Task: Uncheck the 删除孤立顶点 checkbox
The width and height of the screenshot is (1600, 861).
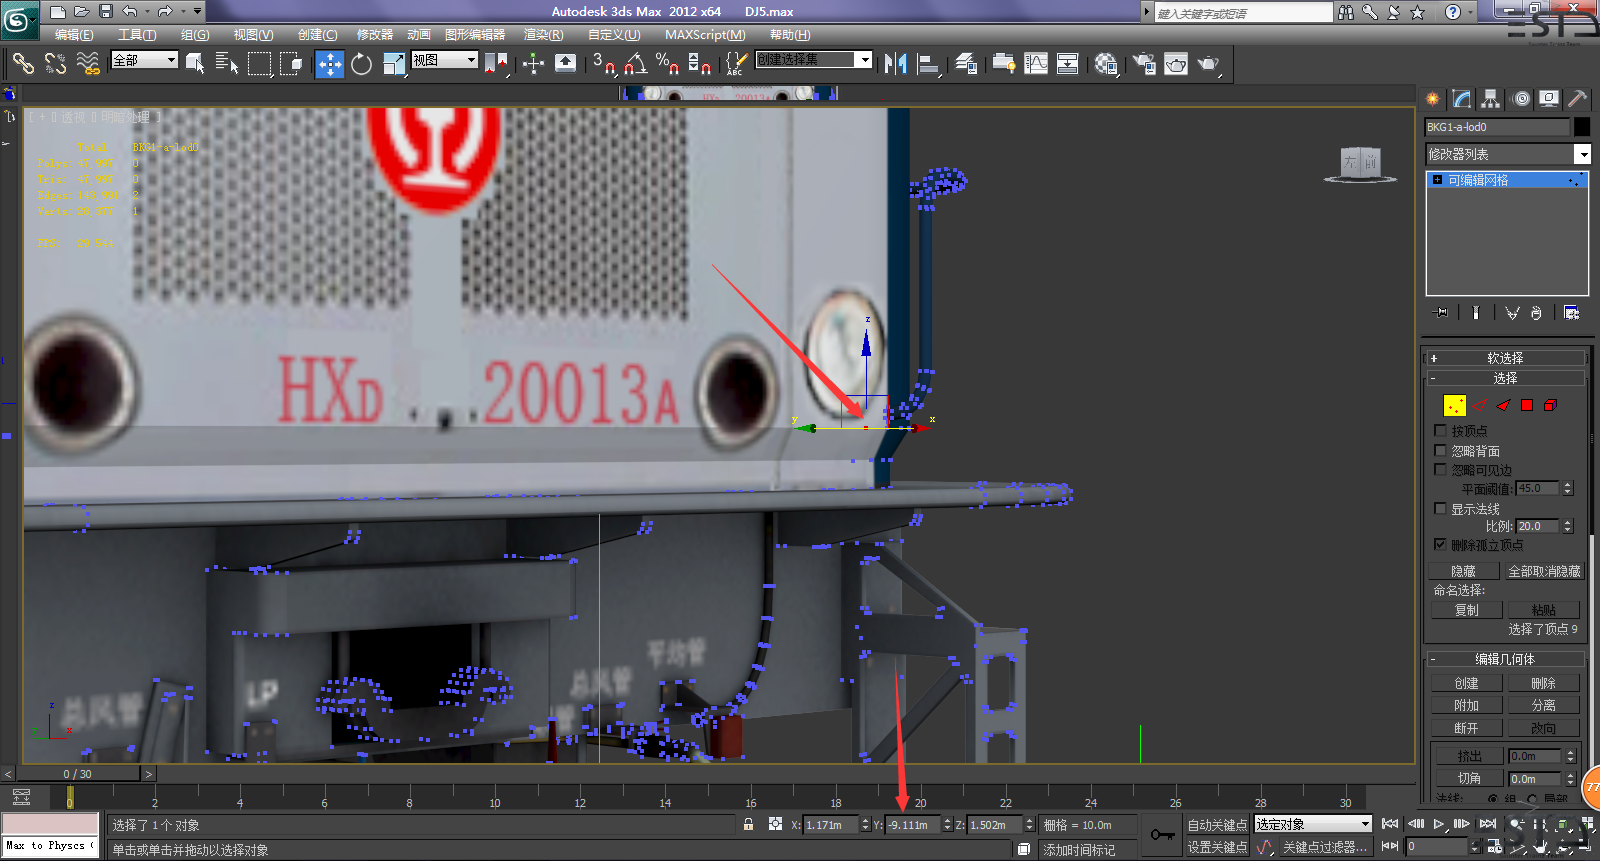Action: pos(1440,544)
